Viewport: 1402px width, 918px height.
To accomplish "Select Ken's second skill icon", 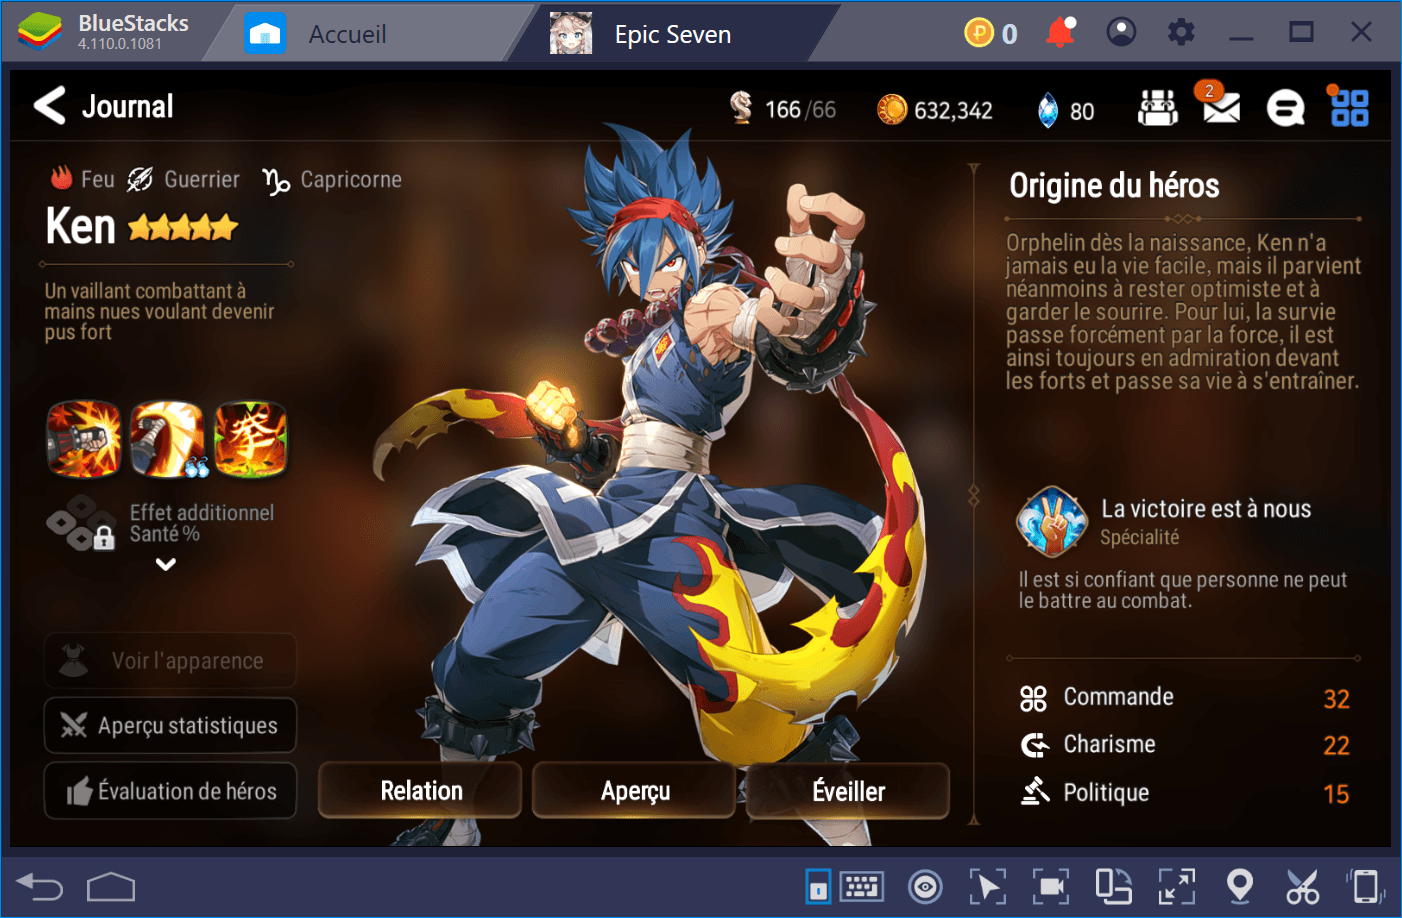I will pyautogui.click(x=167, y=439).
